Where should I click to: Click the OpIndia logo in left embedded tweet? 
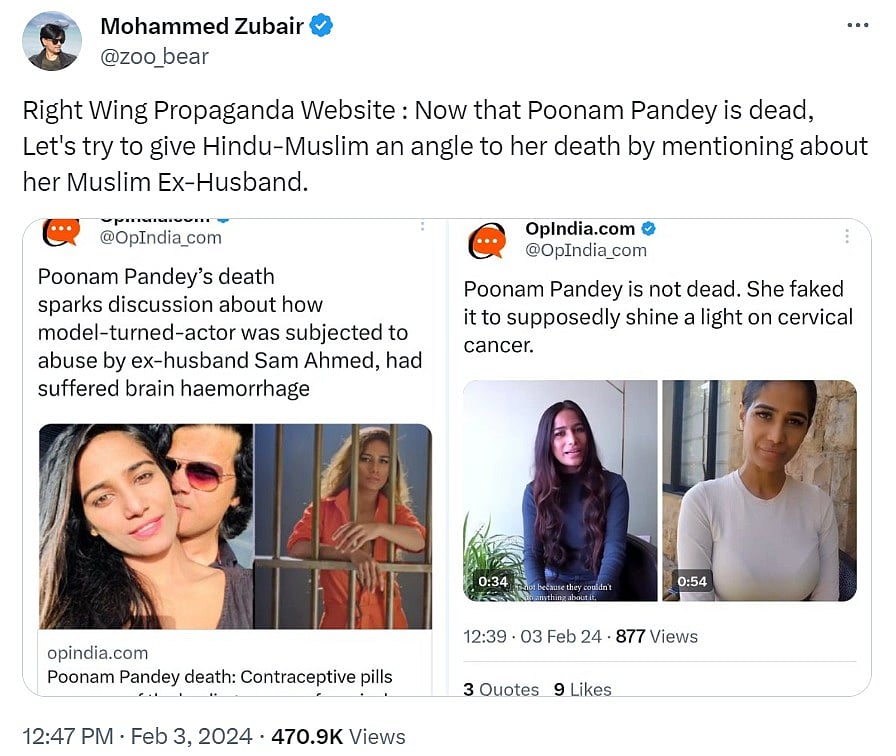click(61, 232)
